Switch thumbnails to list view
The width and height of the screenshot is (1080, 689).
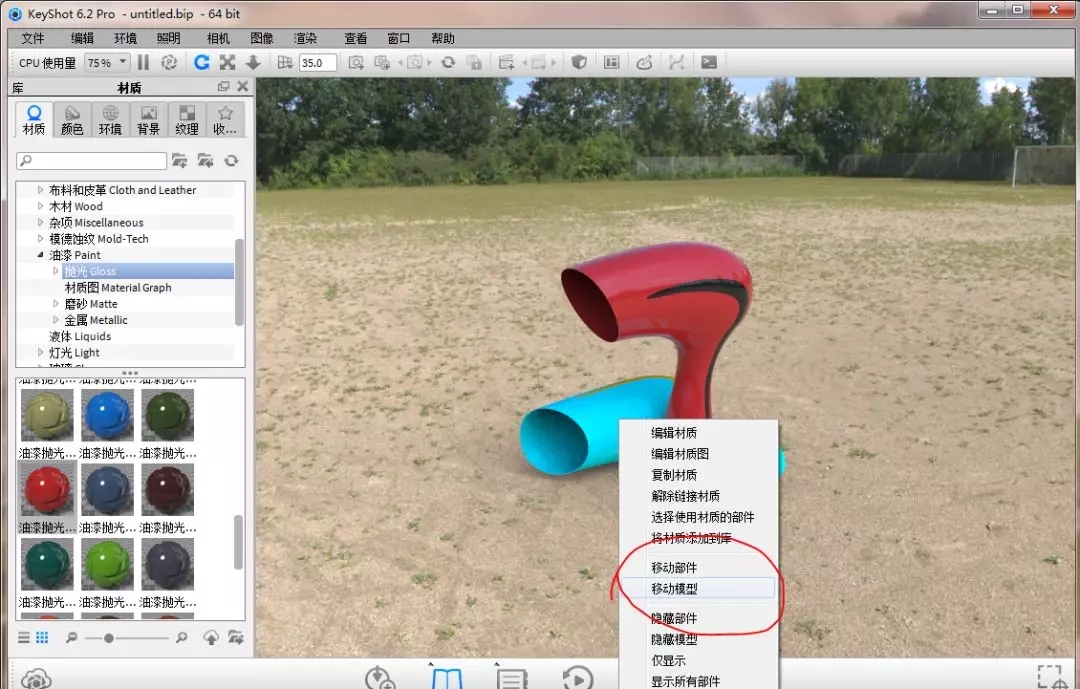(24, 637)
